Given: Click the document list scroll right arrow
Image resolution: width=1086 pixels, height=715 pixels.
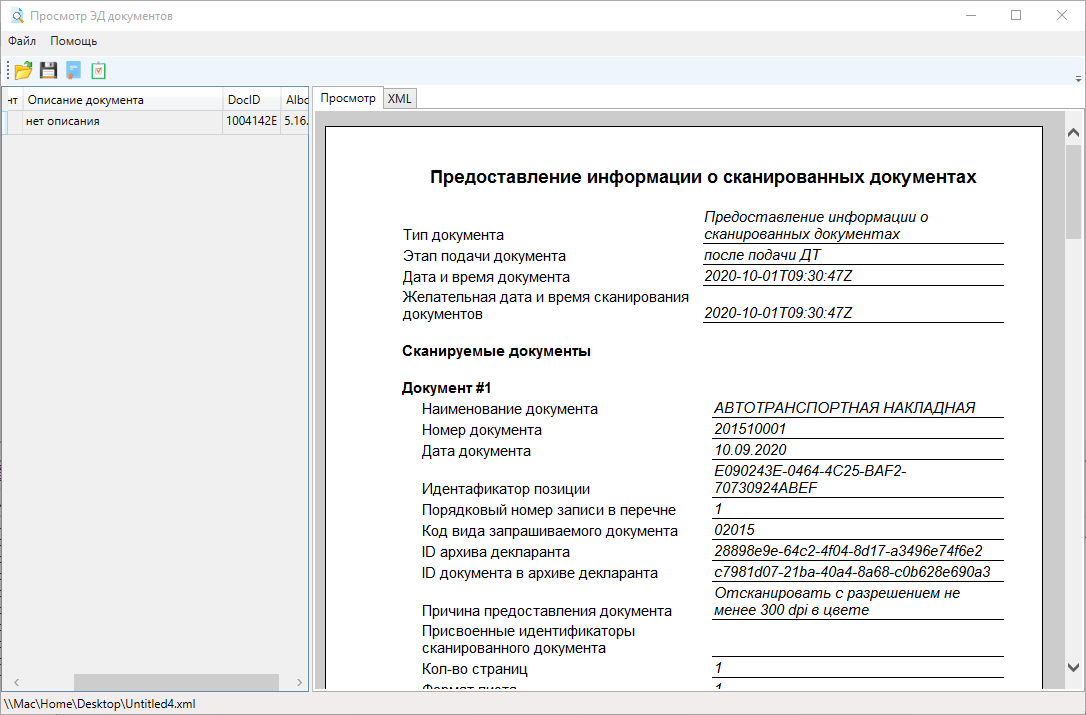Looking at the screenshot, I should point(300,682).
